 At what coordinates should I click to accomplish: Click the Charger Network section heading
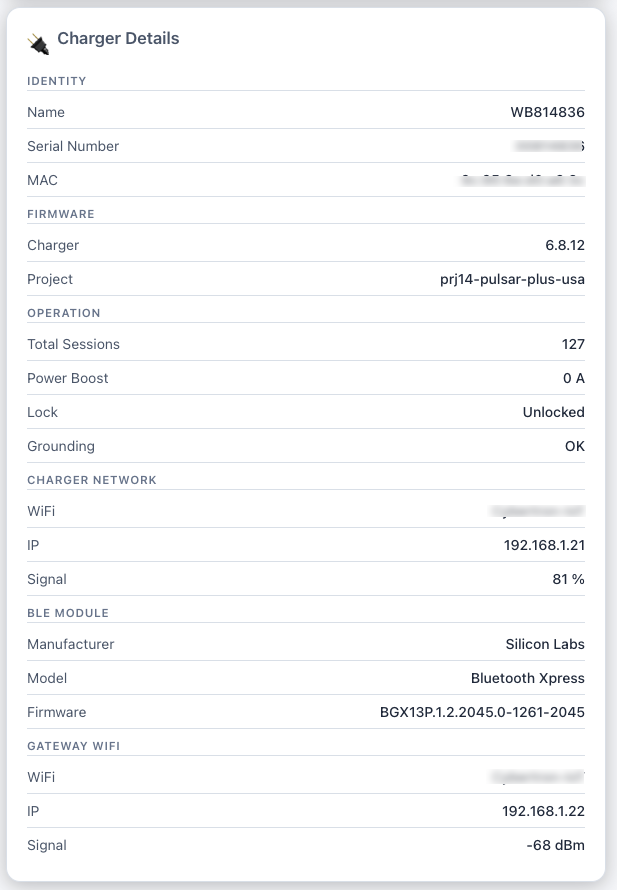tap(92, 480)
